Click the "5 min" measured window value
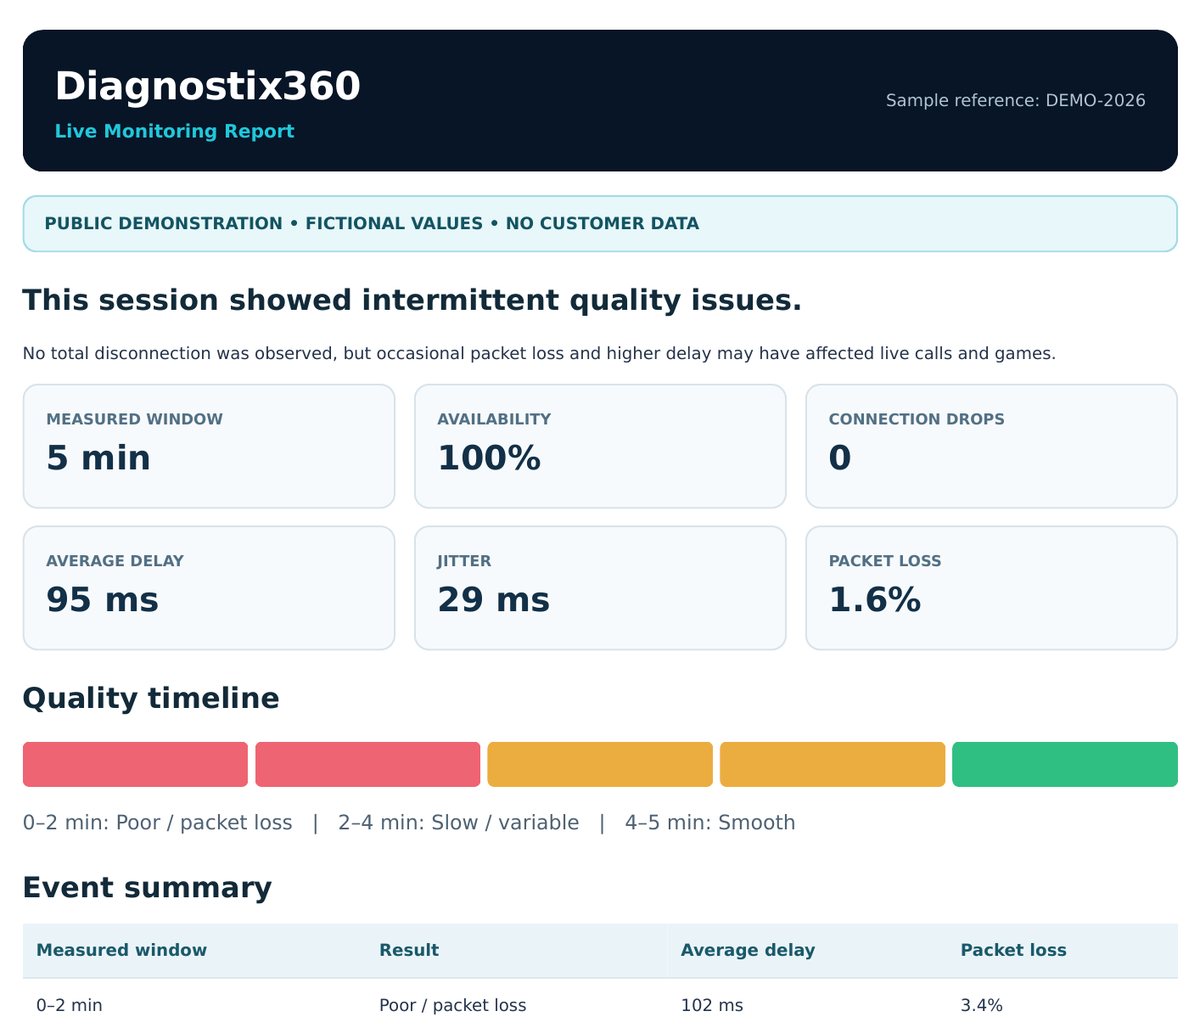This screenshot has height=1028, width=1200. click(98, 458)
